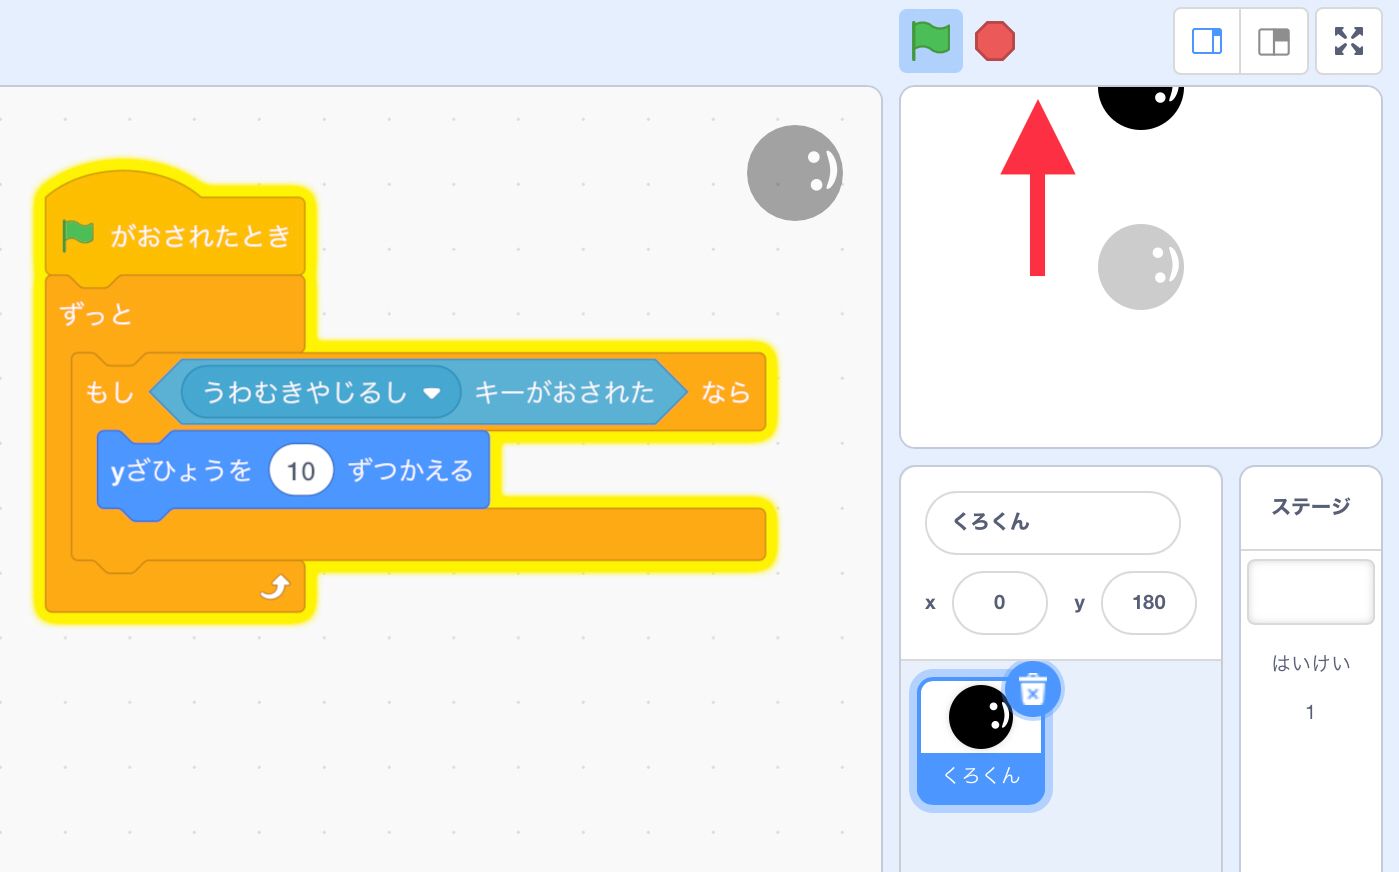Click the sprite name field くろくん

point(1052,522)
